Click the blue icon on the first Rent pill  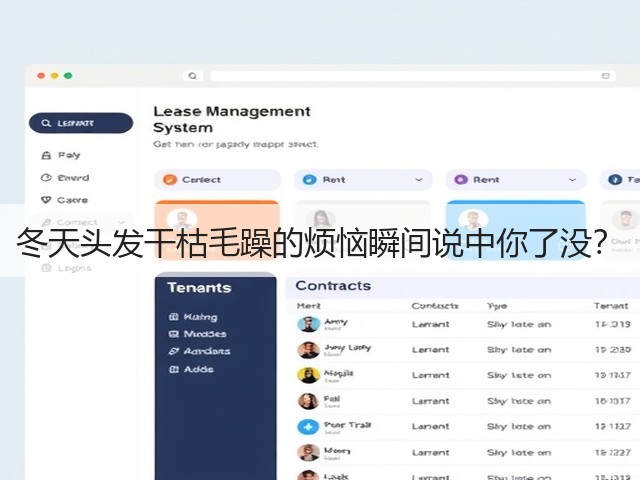click(x=309, y=180)
